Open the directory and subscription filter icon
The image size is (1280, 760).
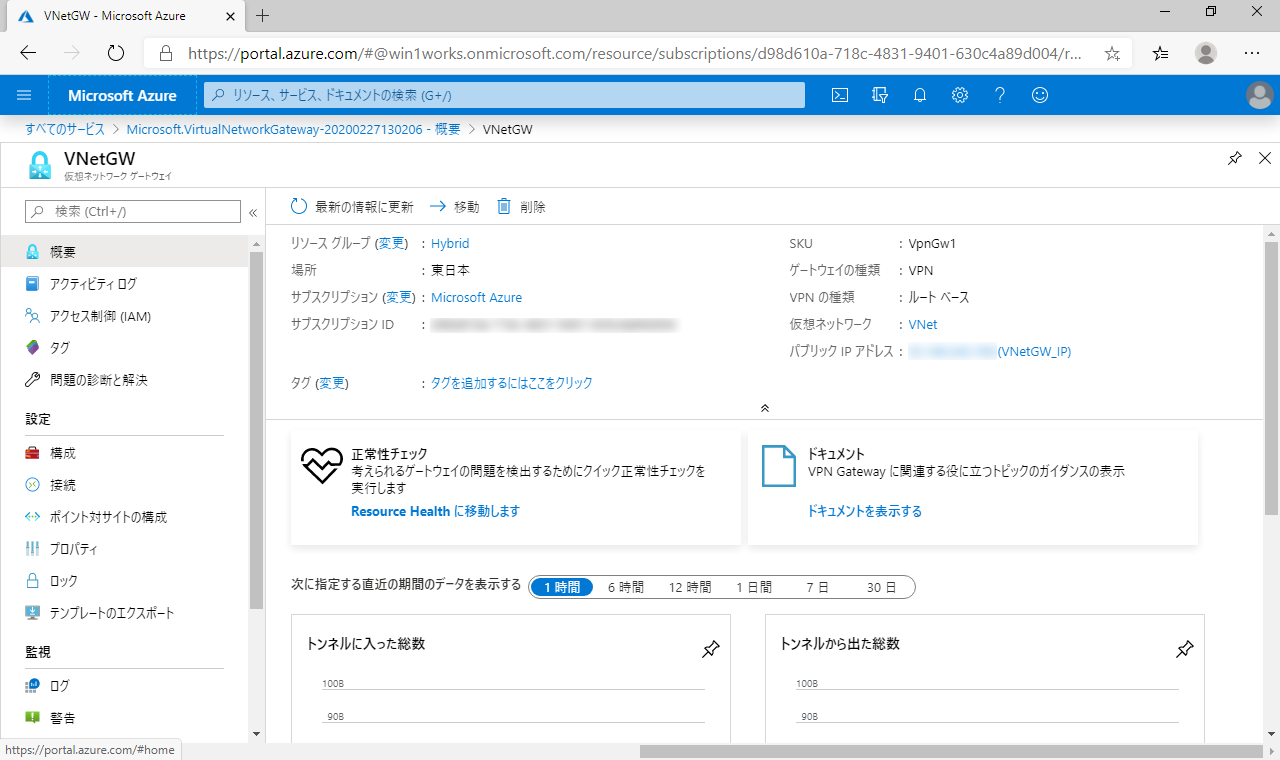pos(880,95)
